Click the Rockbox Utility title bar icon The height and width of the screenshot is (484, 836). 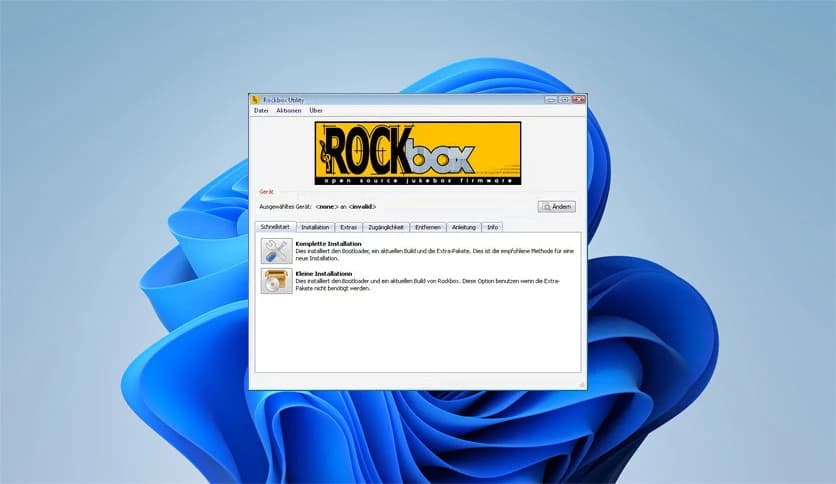255,100
